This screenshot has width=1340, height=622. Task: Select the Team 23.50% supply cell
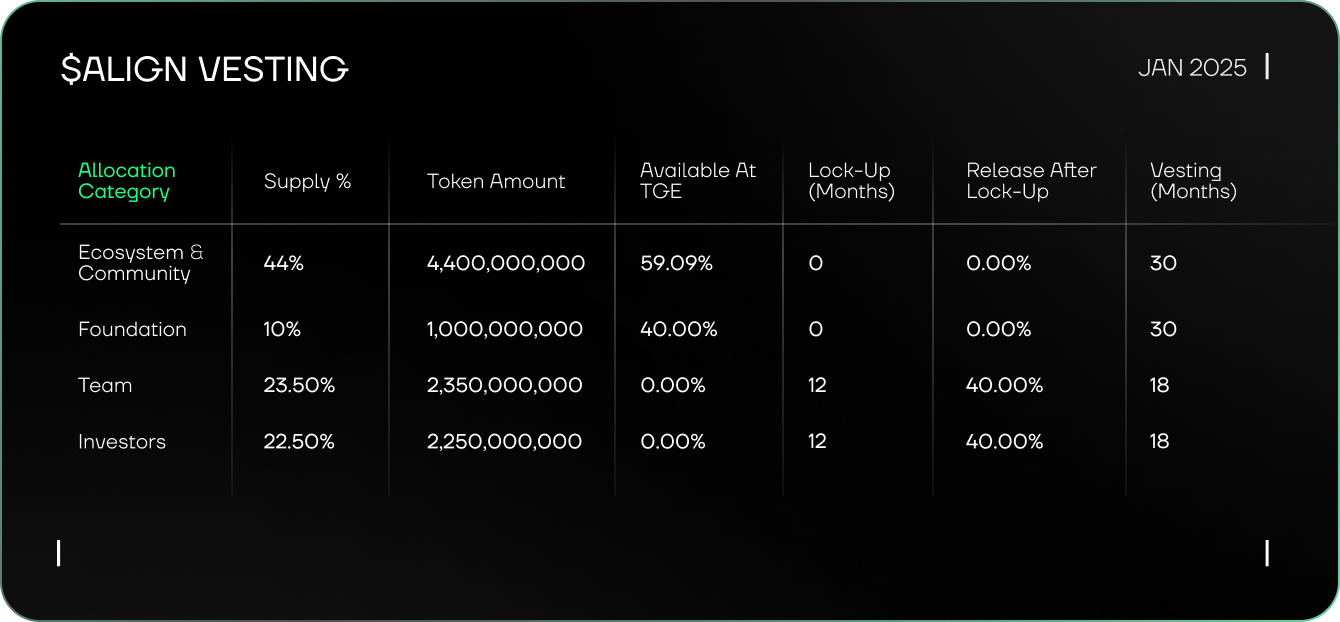[x=299, y=385]
